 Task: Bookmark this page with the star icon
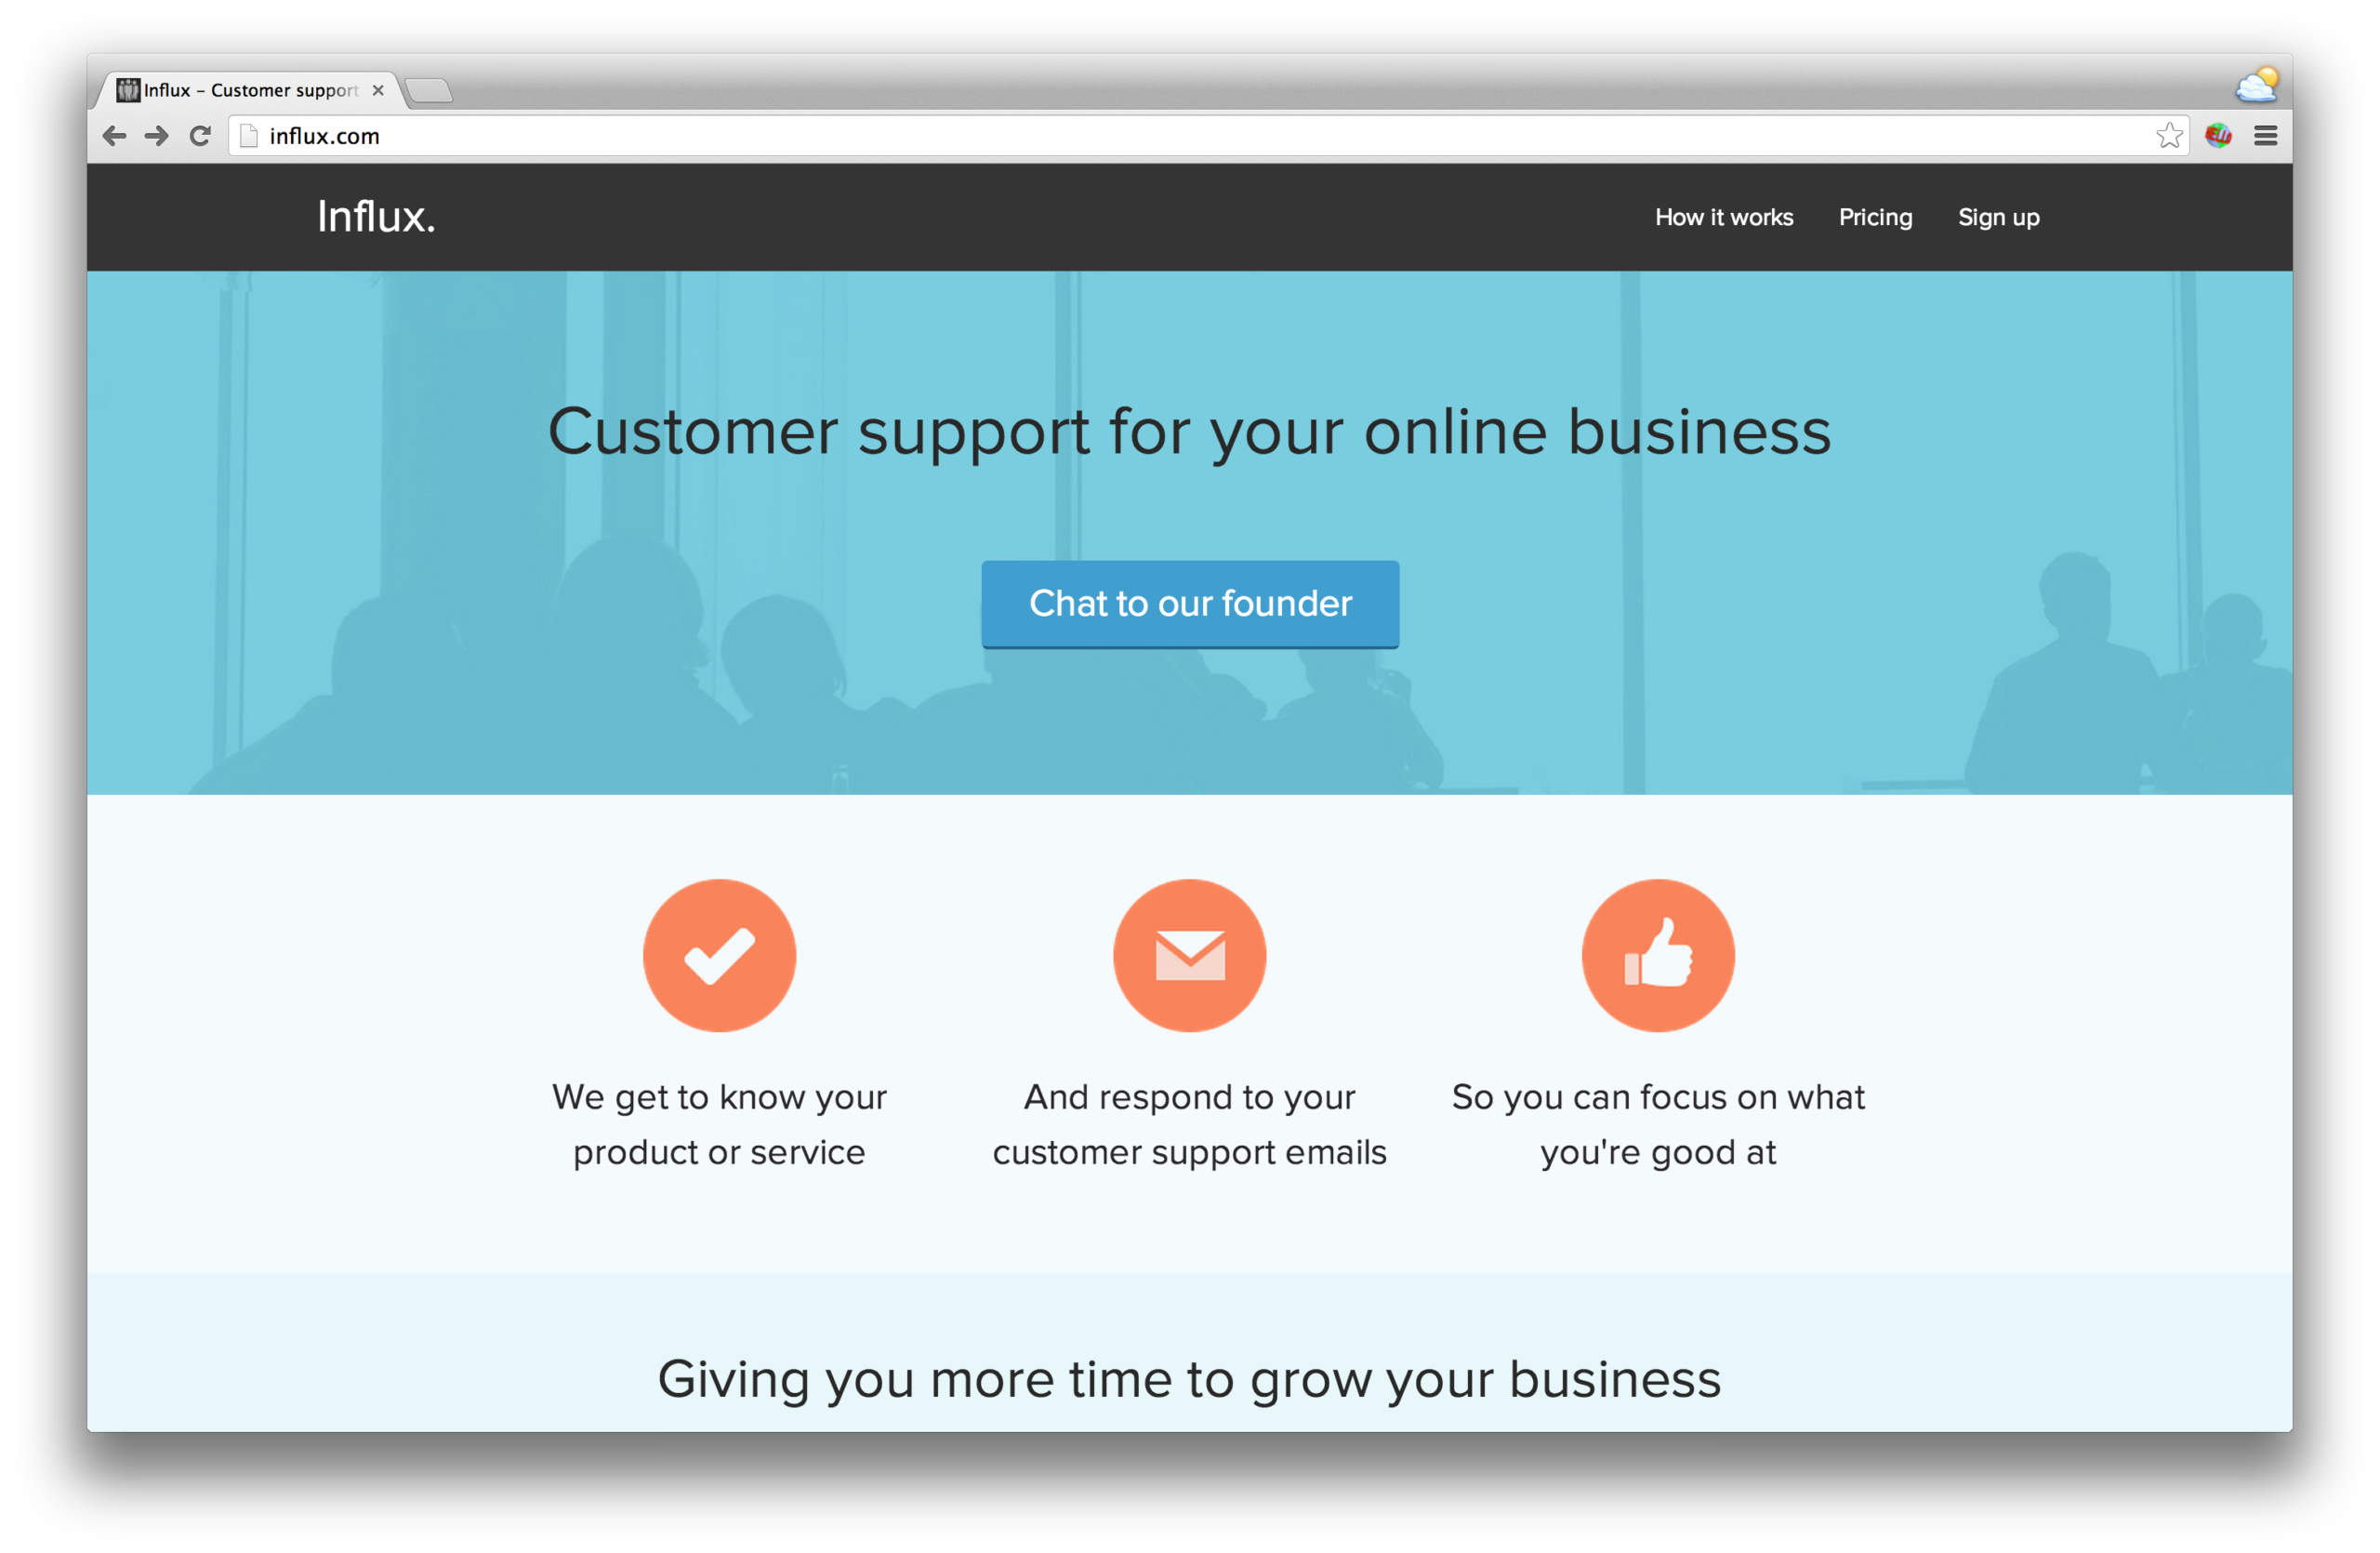click(x=2168, y=136)
